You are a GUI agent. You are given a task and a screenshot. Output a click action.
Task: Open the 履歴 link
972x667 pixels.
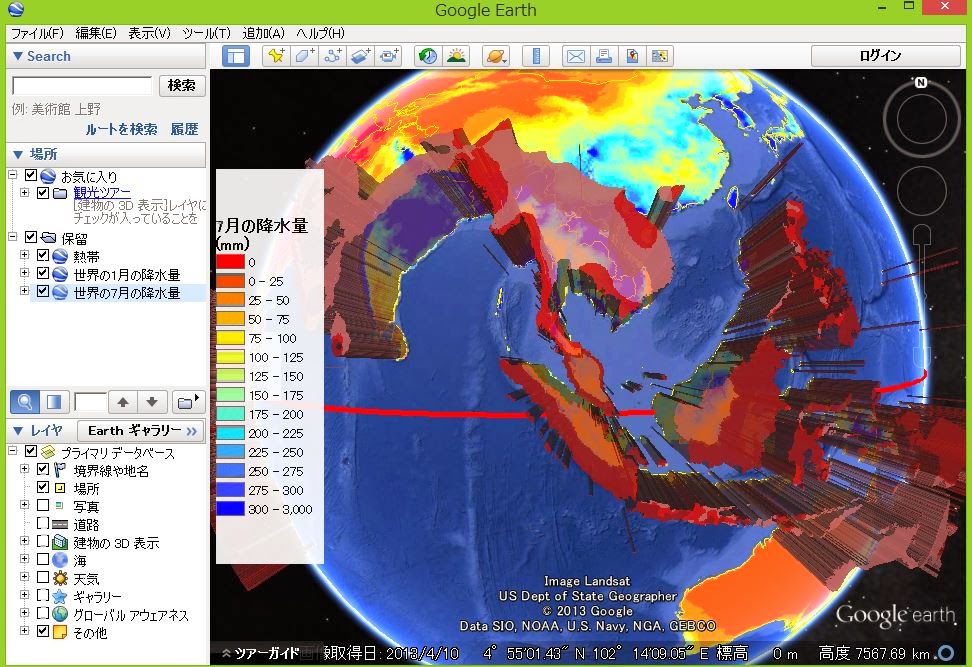coord(184,129)
